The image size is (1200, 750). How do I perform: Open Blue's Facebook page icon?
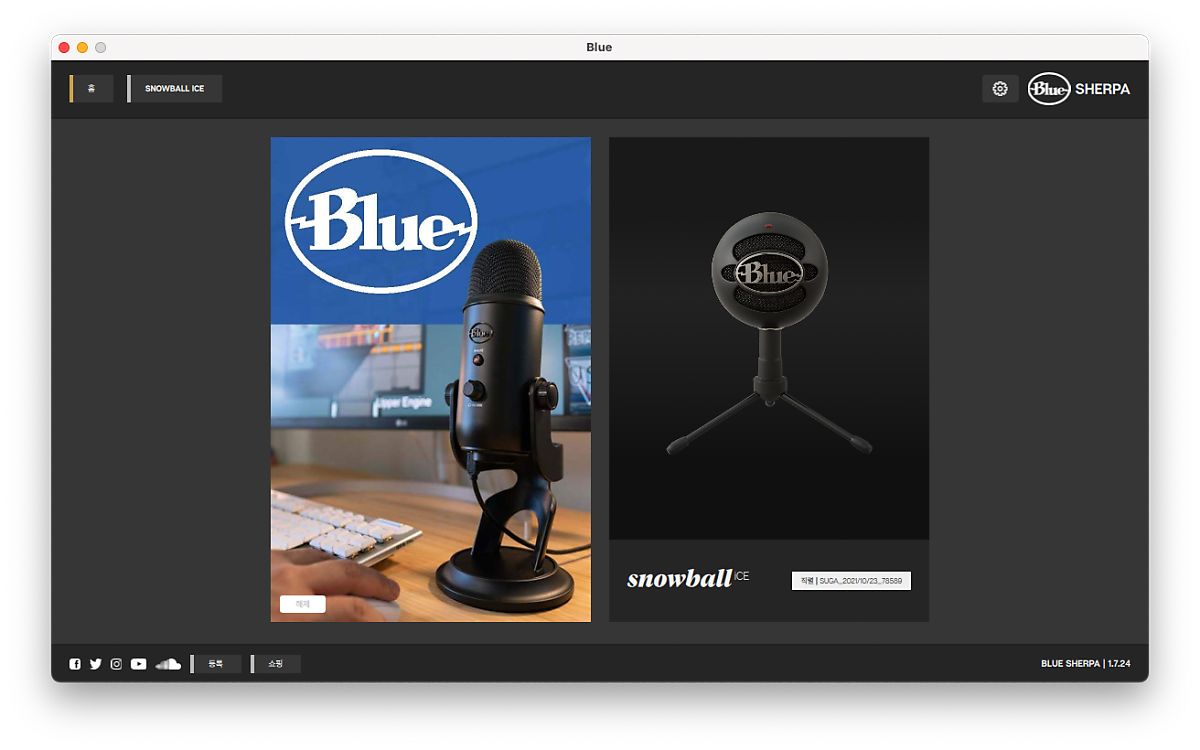[75, 664]
